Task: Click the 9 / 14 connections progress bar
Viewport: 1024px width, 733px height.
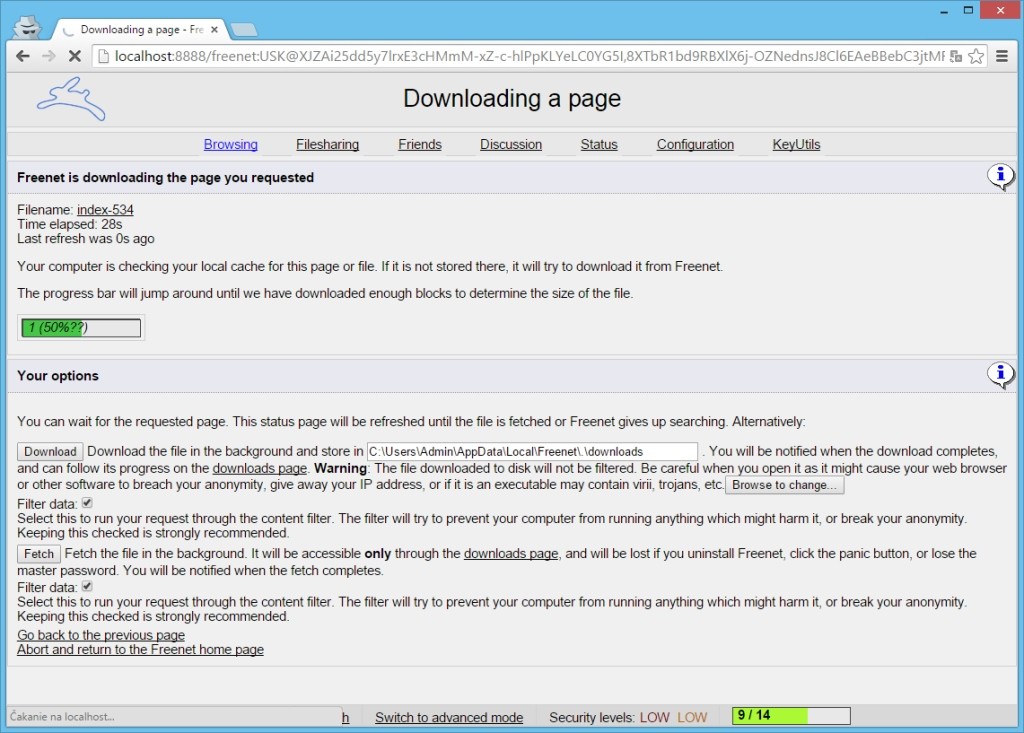Action: (x=791, y=716)
